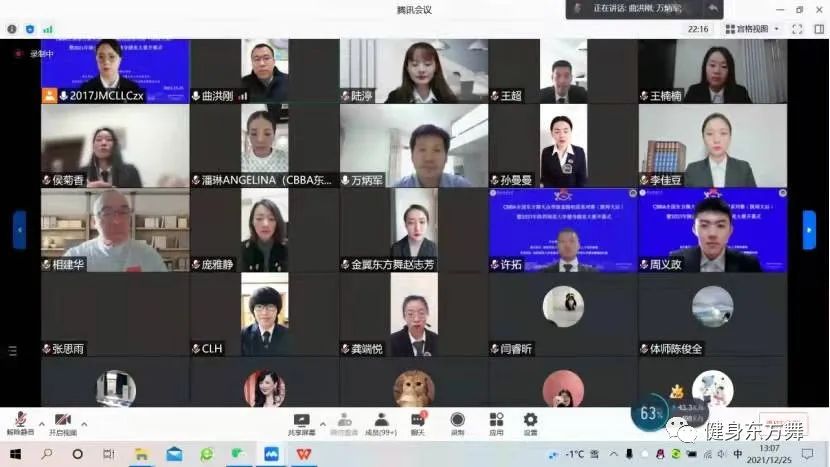The image size is (830, 467).
Task: Turn on the camera video
Action: pos(63,424)
